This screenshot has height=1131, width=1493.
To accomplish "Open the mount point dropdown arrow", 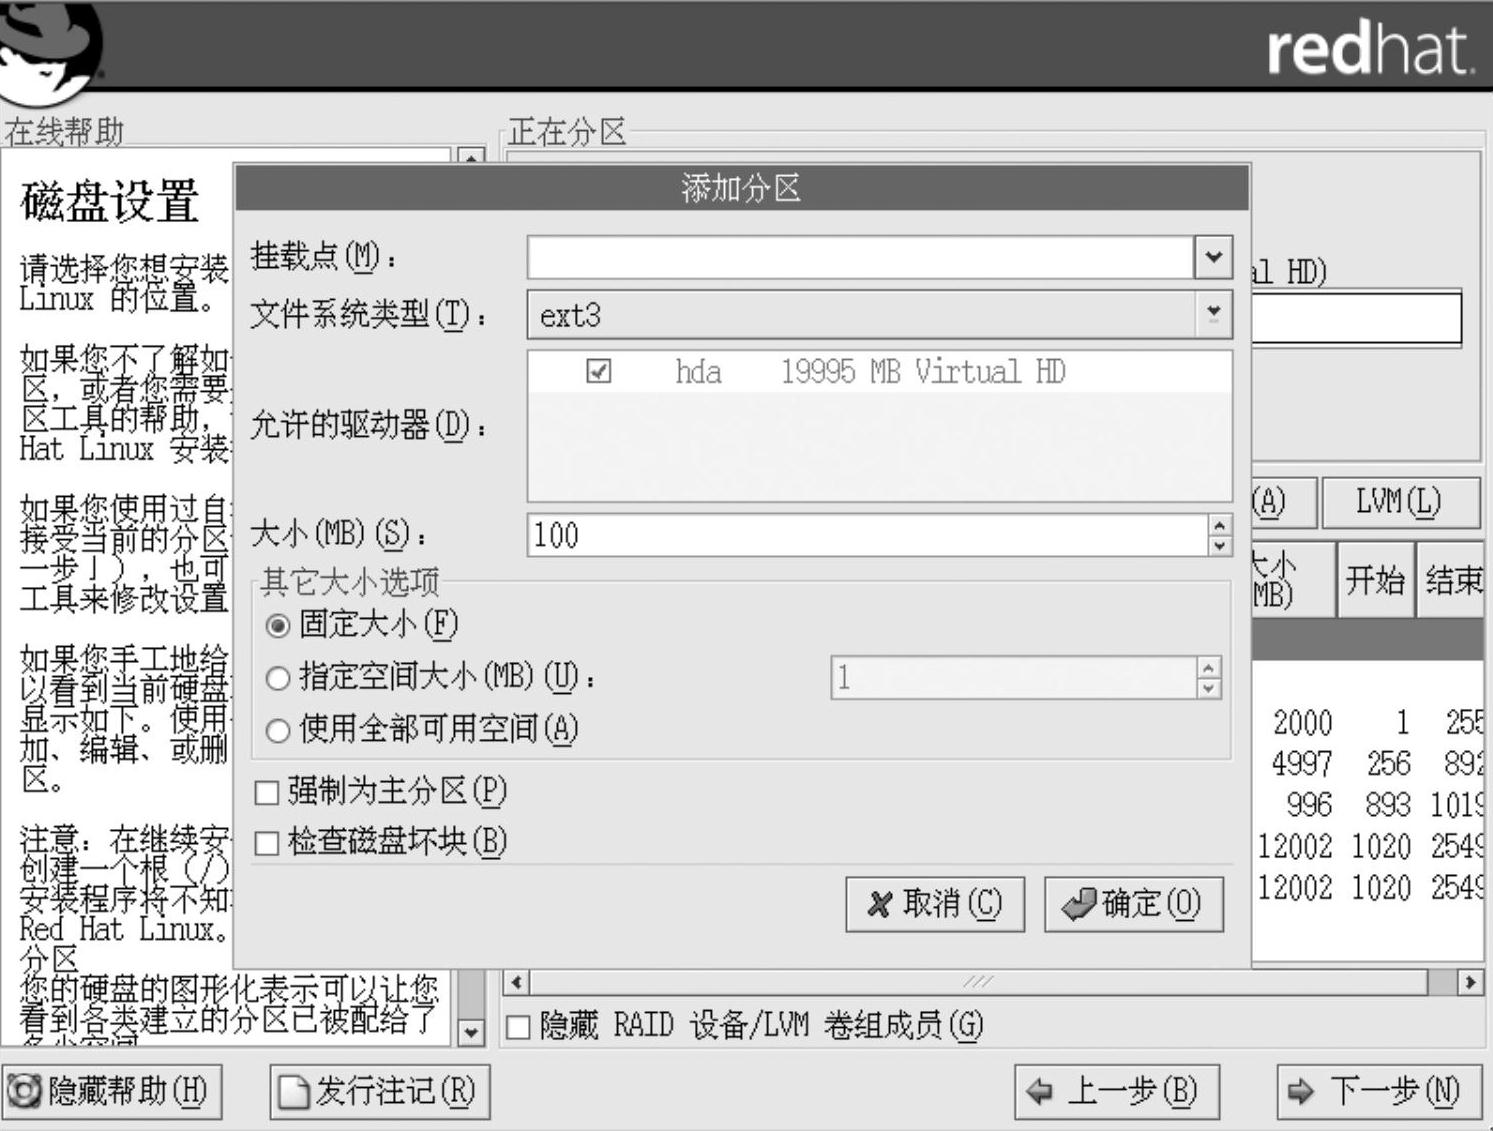I will [1213, 257].
